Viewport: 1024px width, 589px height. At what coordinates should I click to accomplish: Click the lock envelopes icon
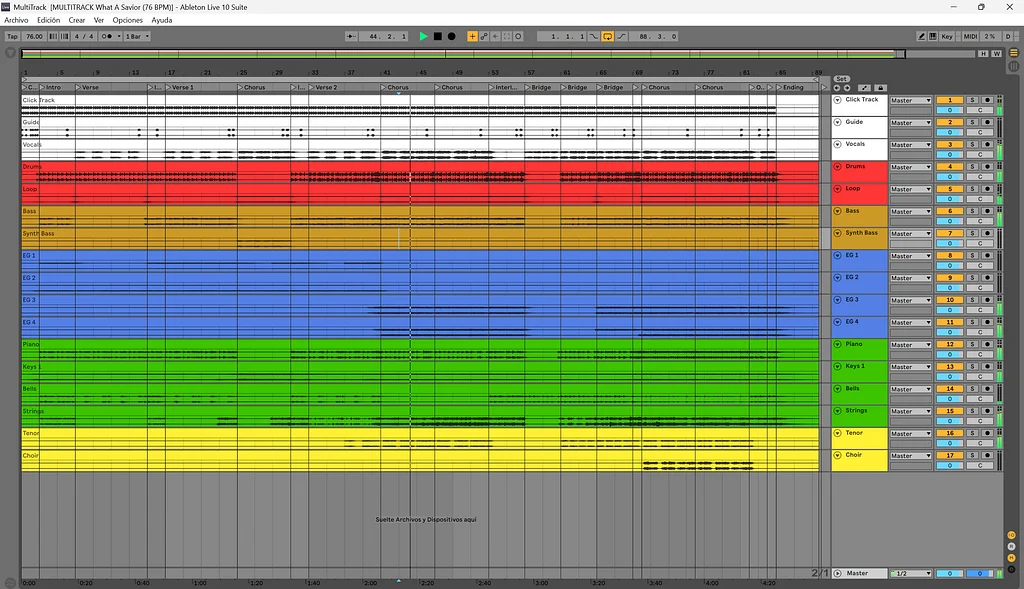[880, 88]
